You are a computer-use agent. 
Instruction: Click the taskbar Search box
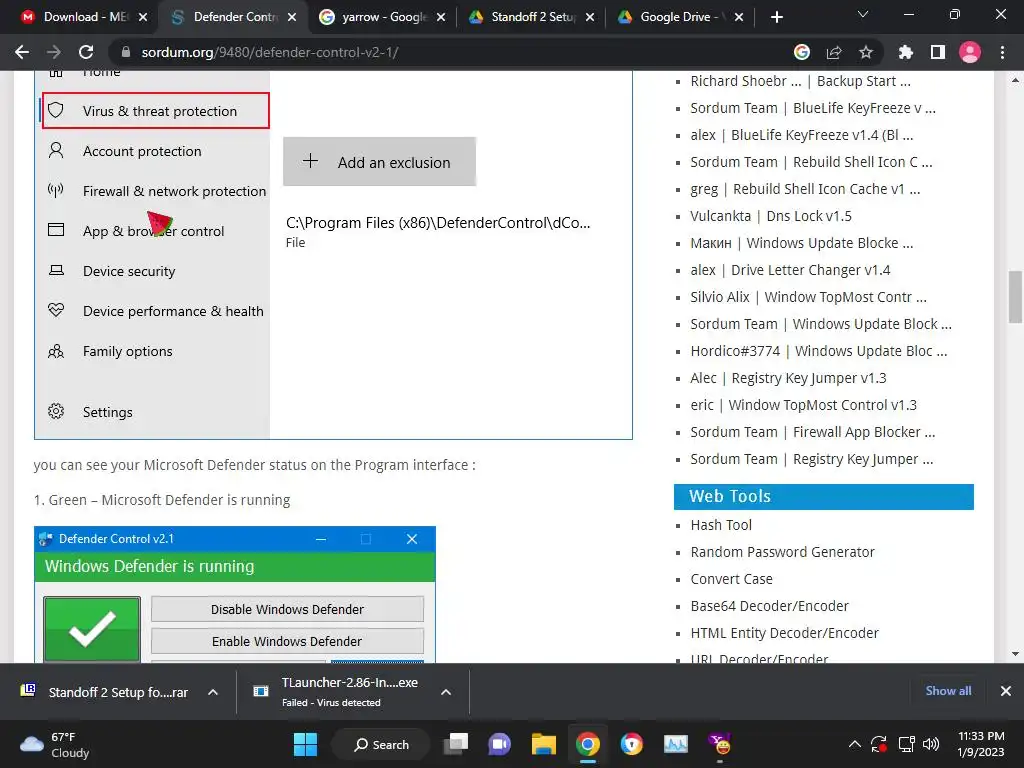381,744
